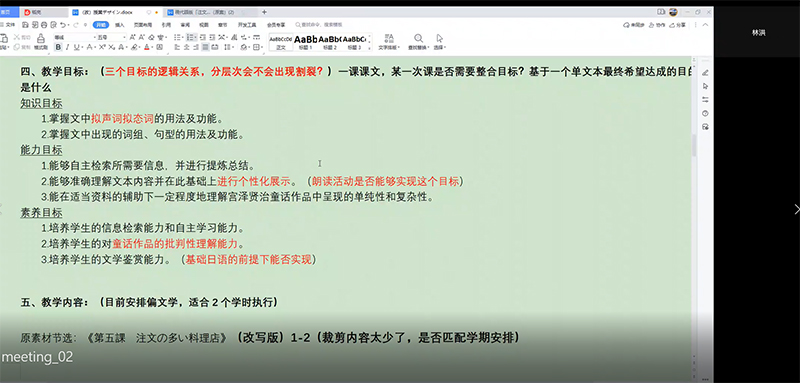This screenshot has width=800, height=383.
Task: Click the bullet list icon
Action: [178, 37]
